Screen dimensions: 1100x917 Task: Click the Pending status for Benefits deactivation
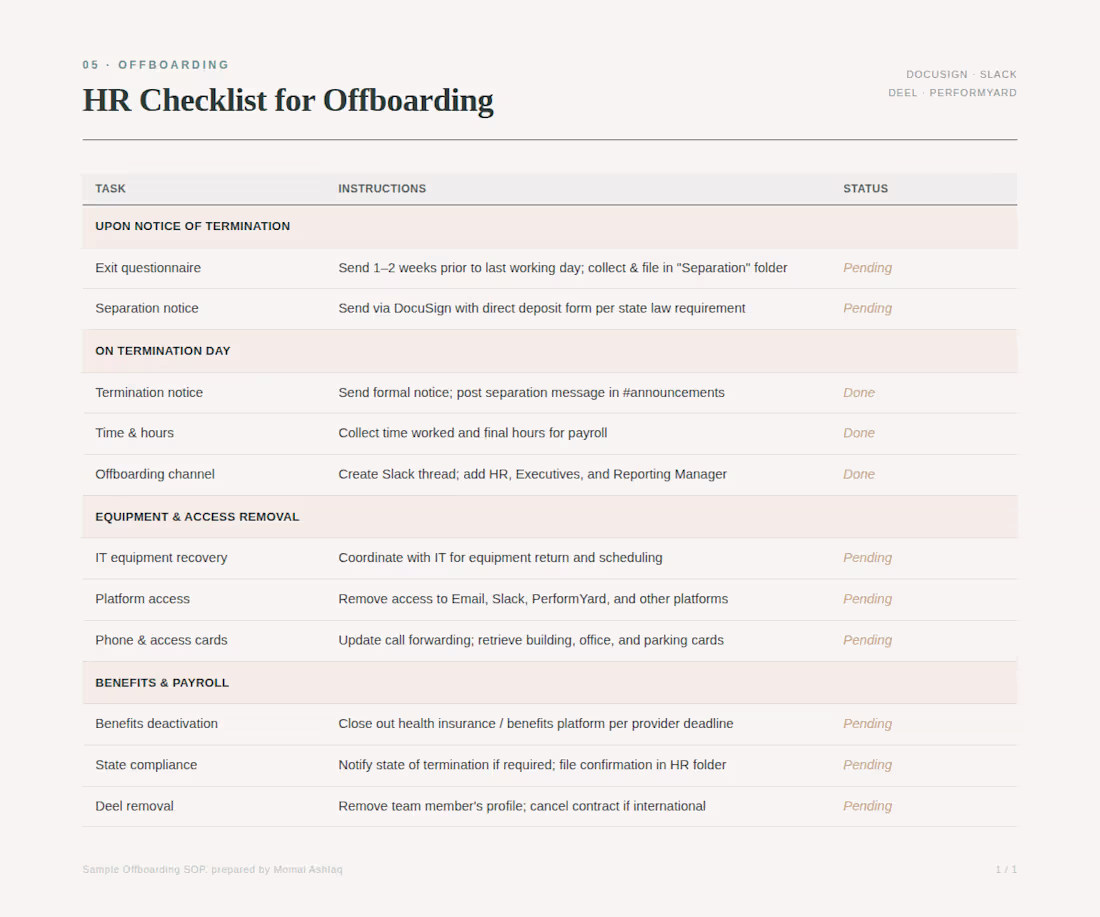coord(868,724)
